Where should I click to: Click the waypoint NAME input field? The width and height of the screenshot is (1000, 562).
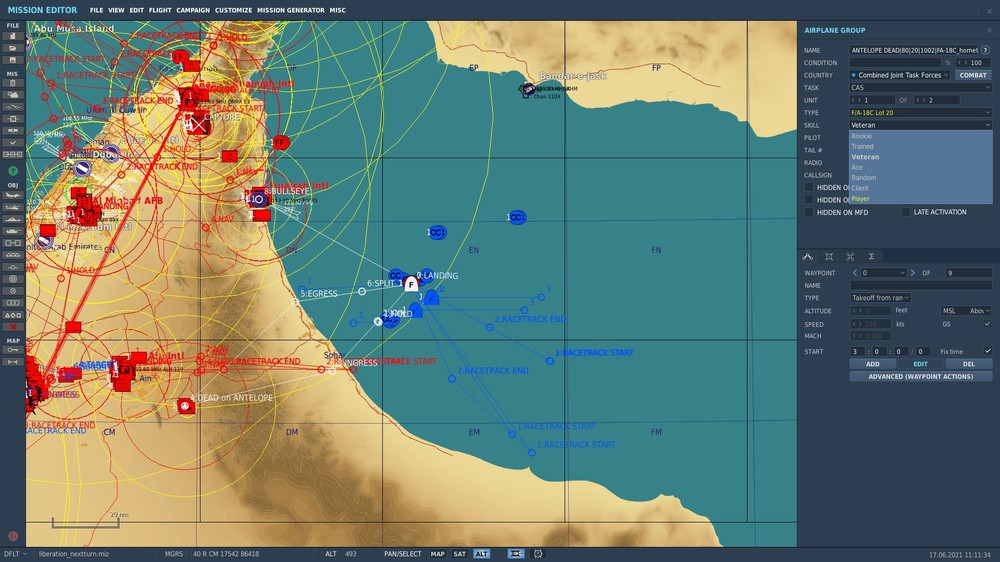tap(920, 285)
